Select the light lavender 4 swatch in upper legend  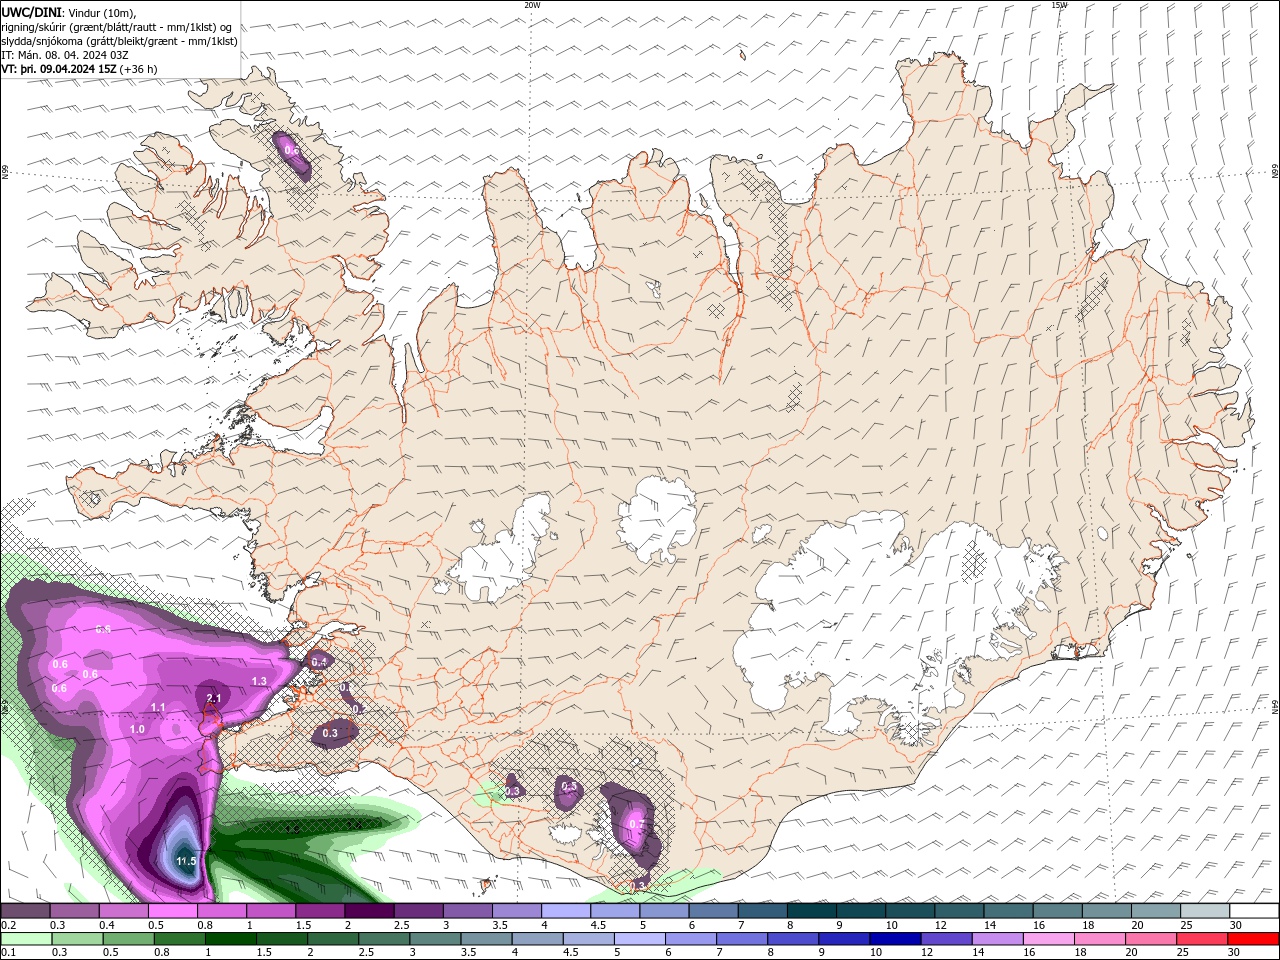point(566,911)
